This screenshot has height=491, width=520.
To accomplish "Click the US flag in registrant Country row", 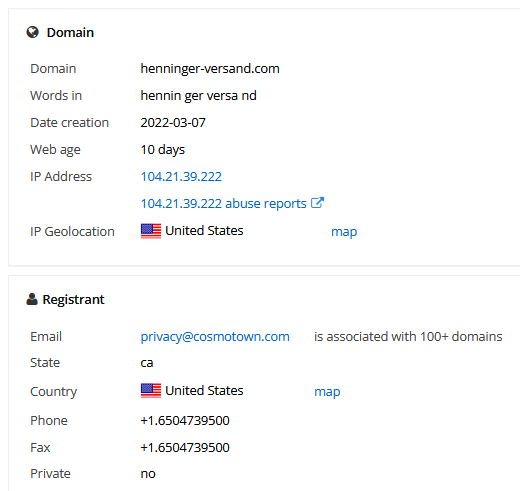I will coord(151,391).
